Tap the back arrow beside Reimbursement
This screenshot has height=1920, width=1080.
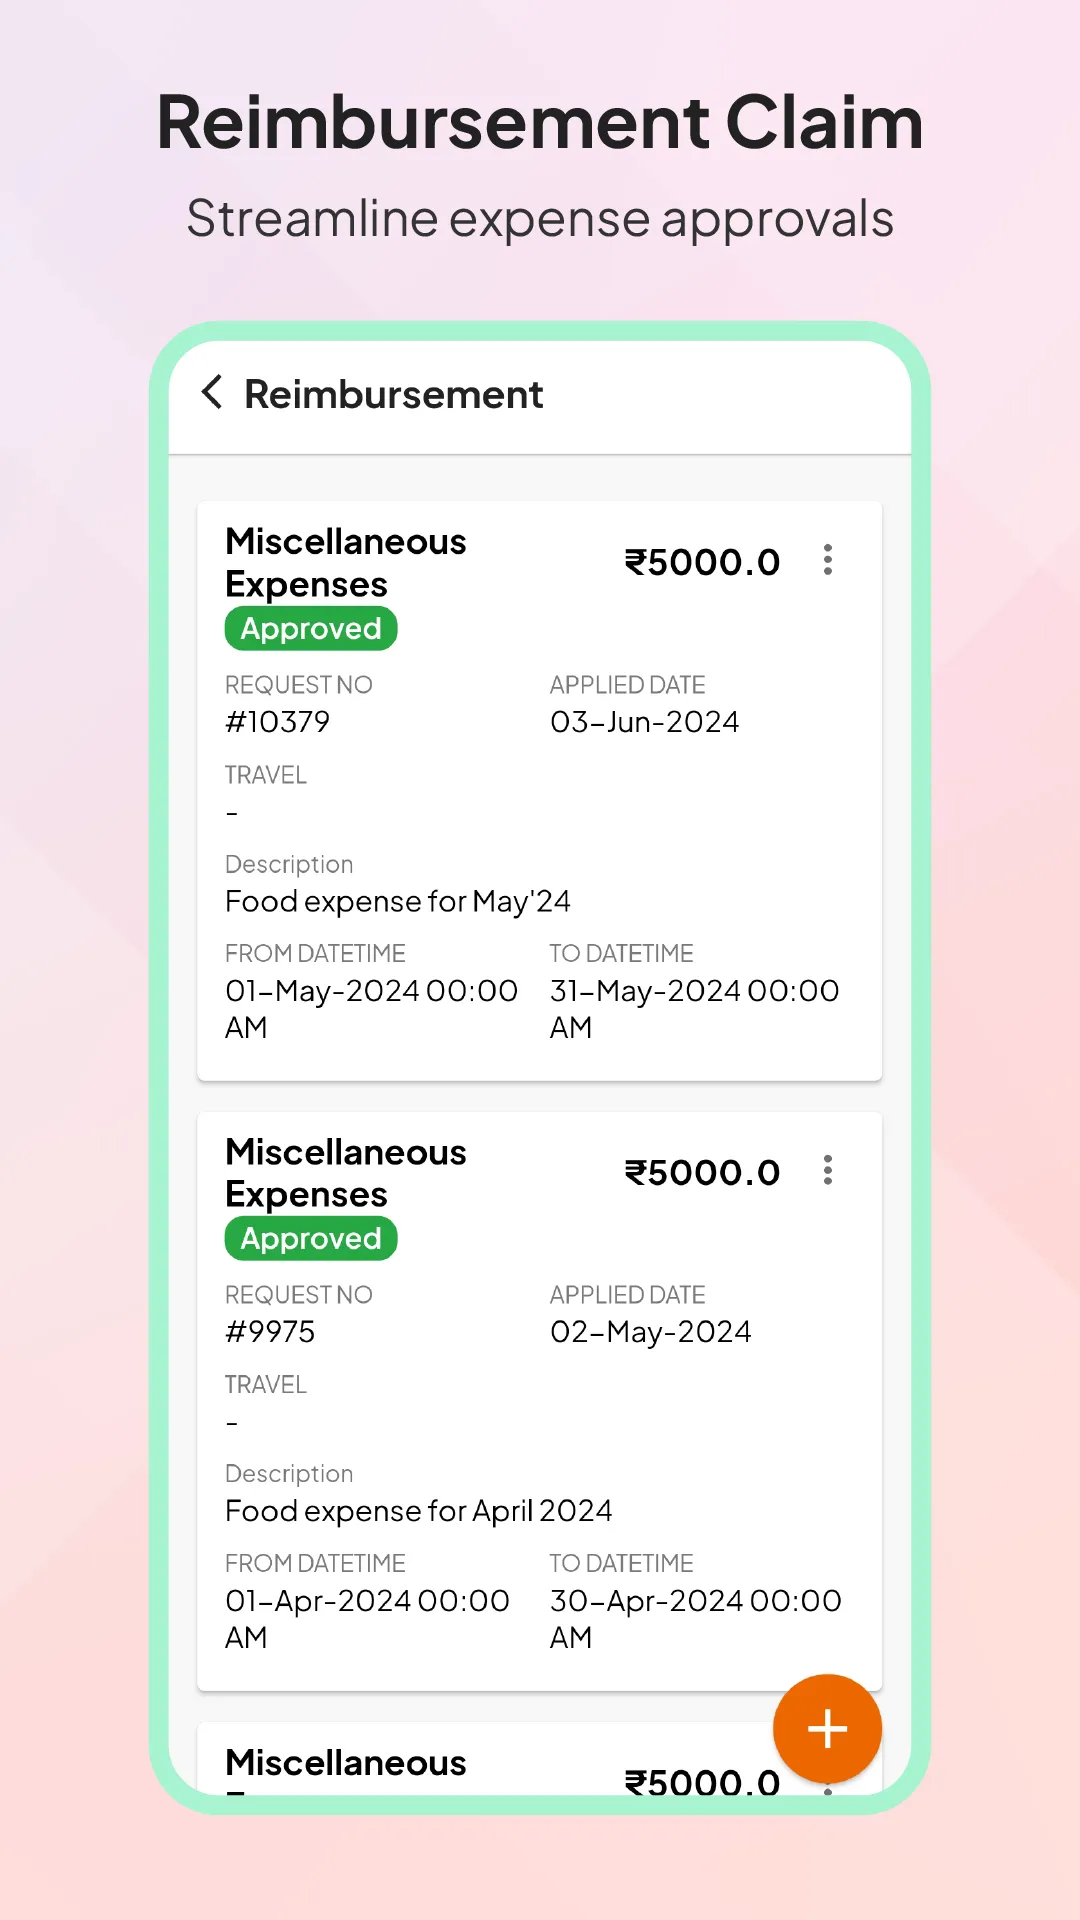(x=213, y=394)
